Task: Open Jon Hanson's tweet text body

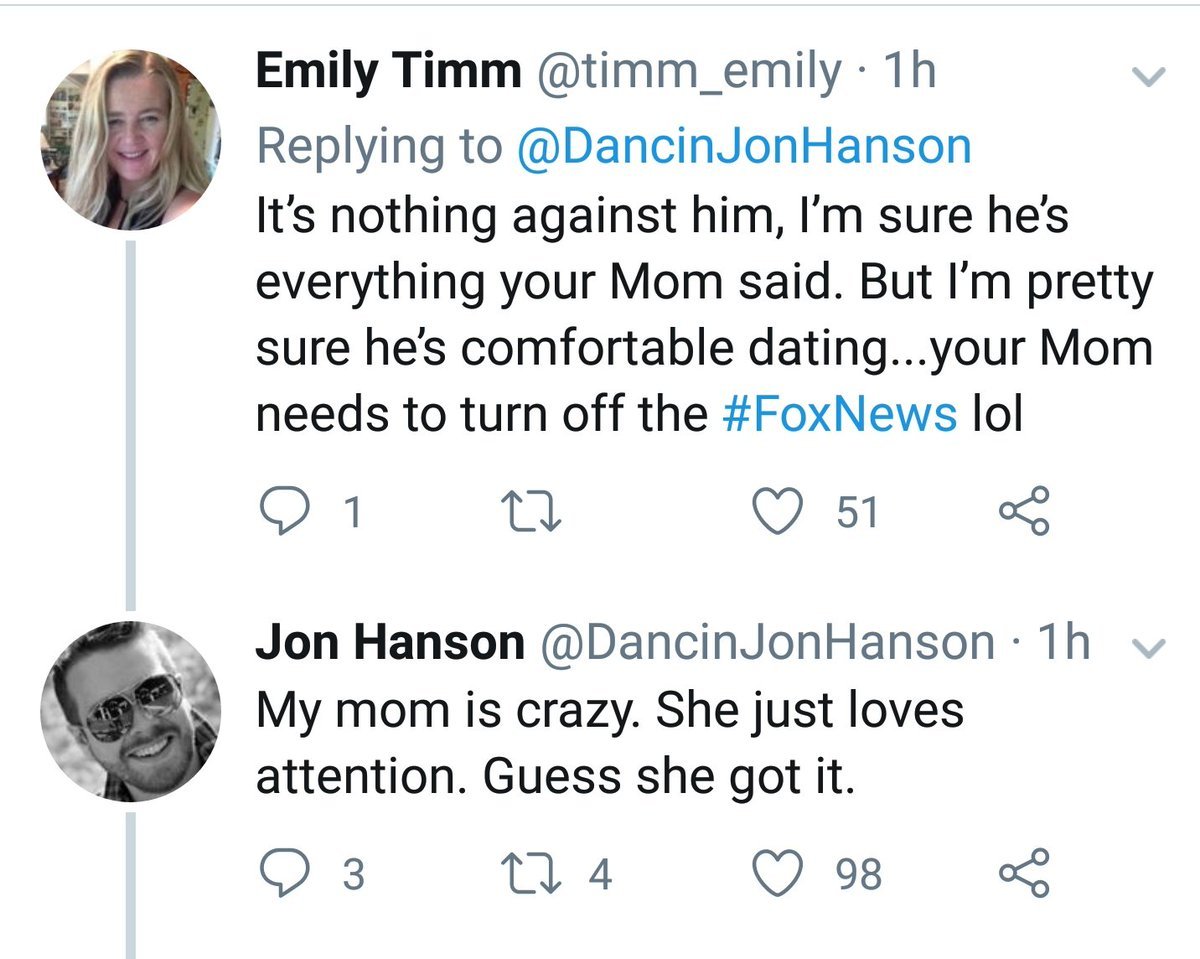Action: 610,744
